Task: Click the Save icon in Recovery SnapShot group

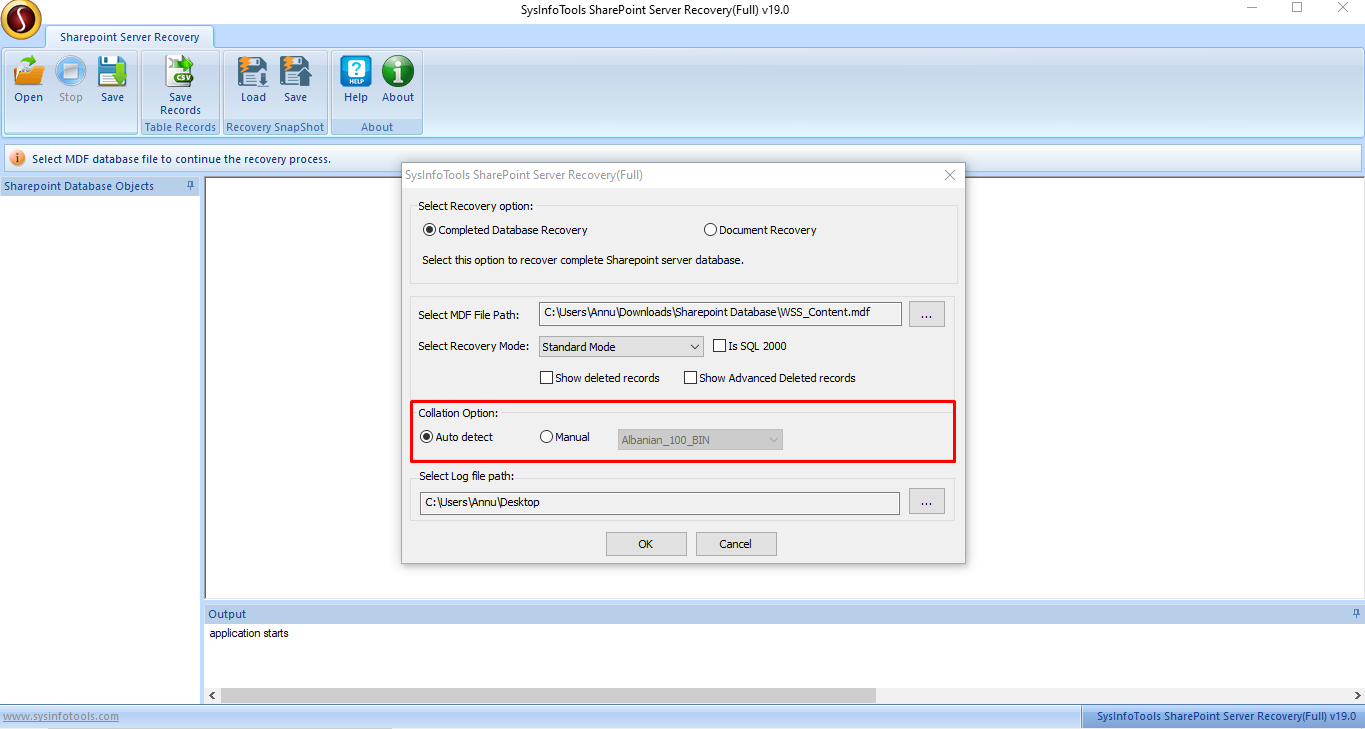Action: (x=295, y=72)
